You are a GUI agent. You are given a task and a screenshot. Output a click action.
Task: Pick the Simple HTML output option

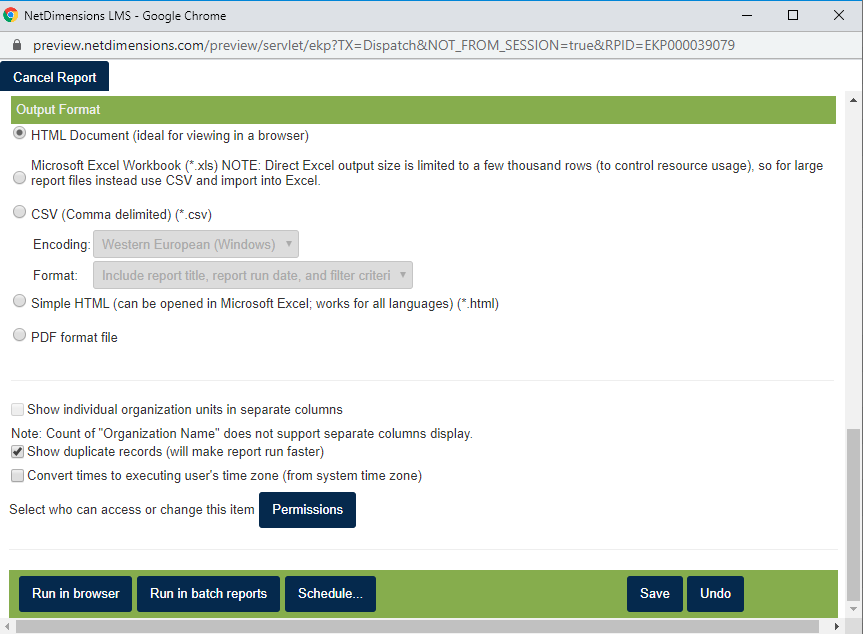coord(19,301)
